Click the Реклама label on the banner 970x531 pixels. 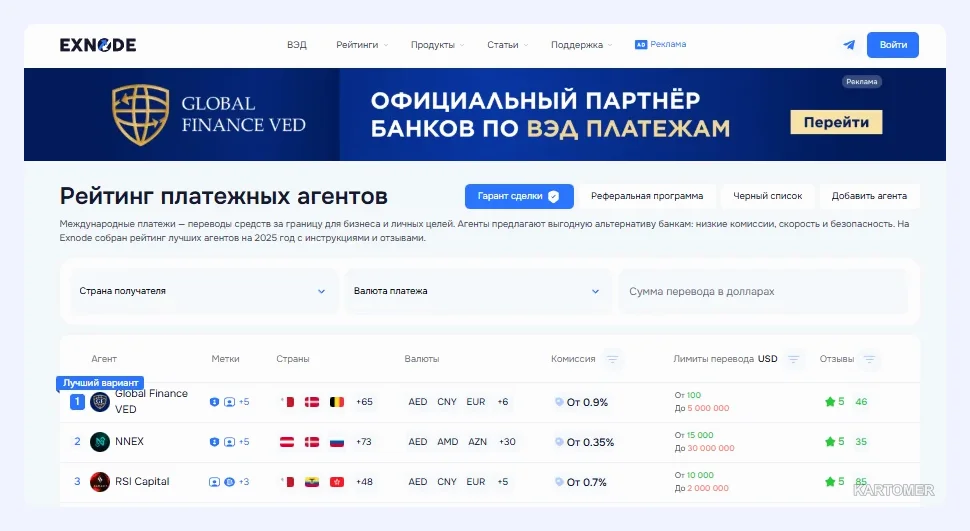point(862,82)
